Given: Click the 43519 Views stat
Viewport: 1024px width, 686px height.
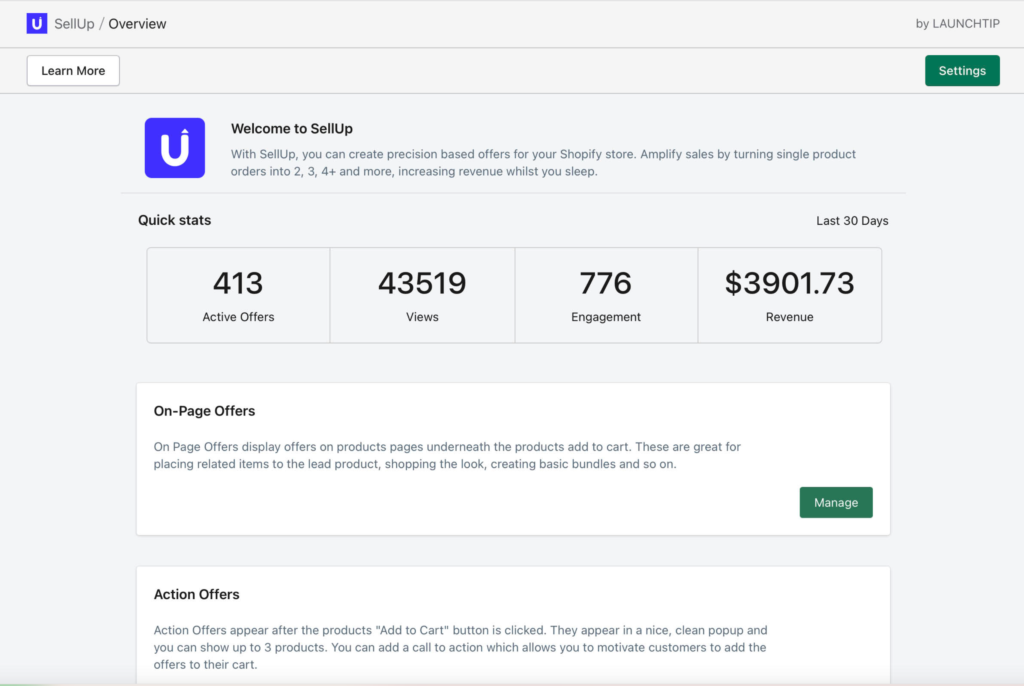Looking at the screenshot, I should 423,295.
